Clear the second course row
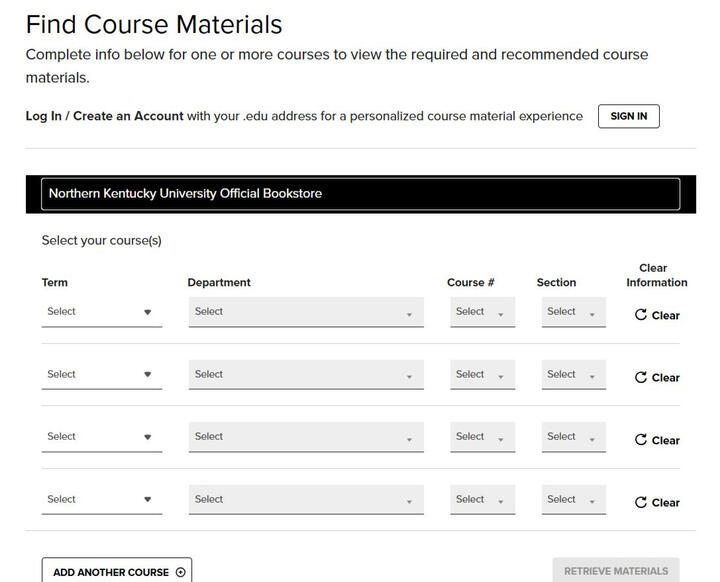This screenshot has width=720, height=582. click(x=657, y=378)
